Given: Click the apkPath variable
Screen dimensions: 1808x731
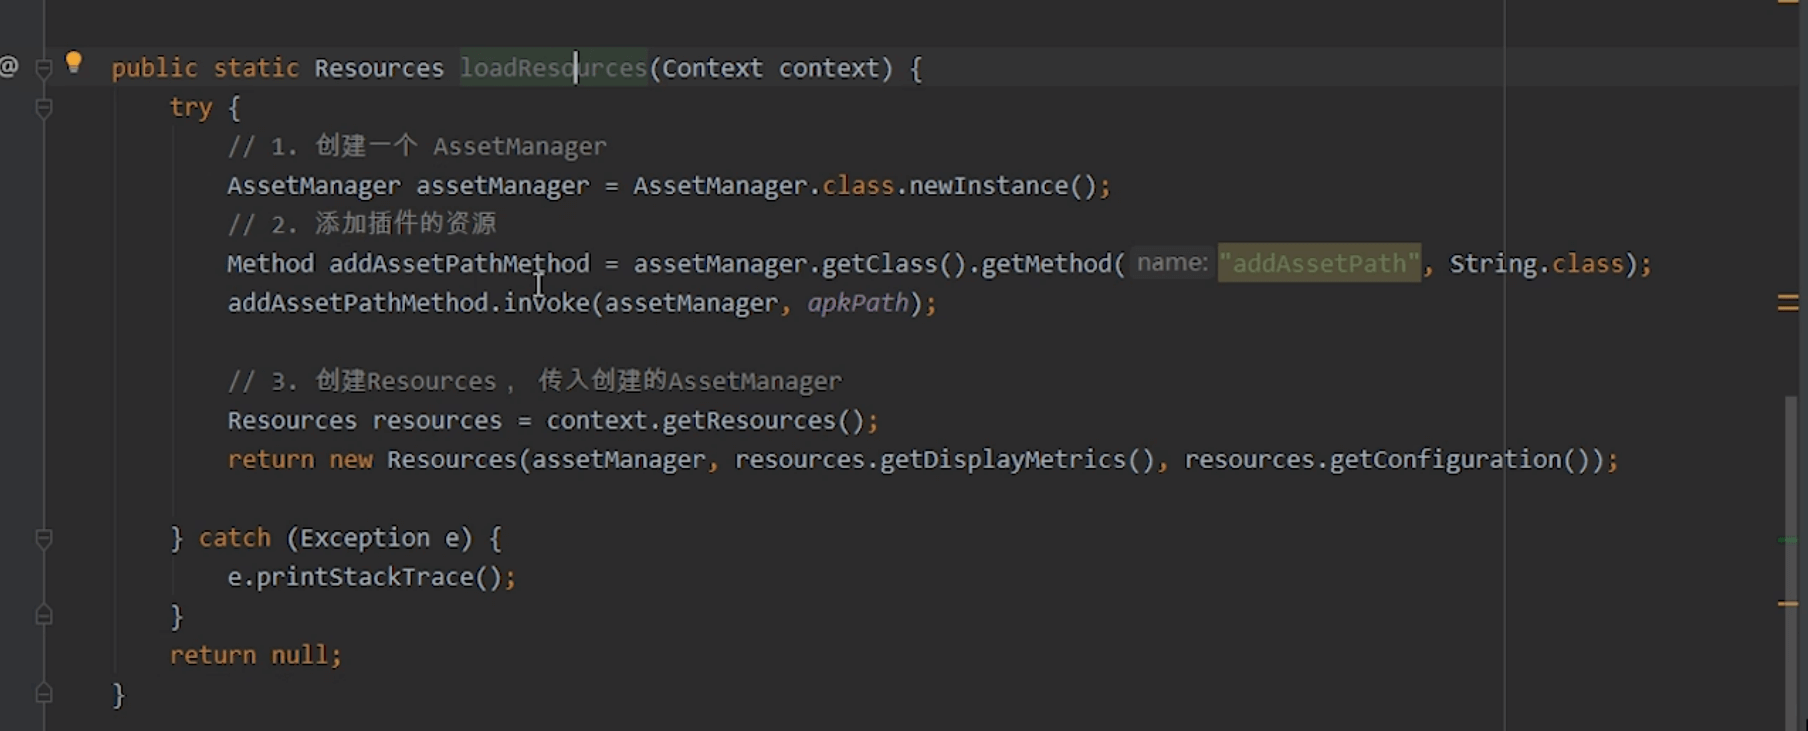Looking at the screenshot, I should point(858,303).
